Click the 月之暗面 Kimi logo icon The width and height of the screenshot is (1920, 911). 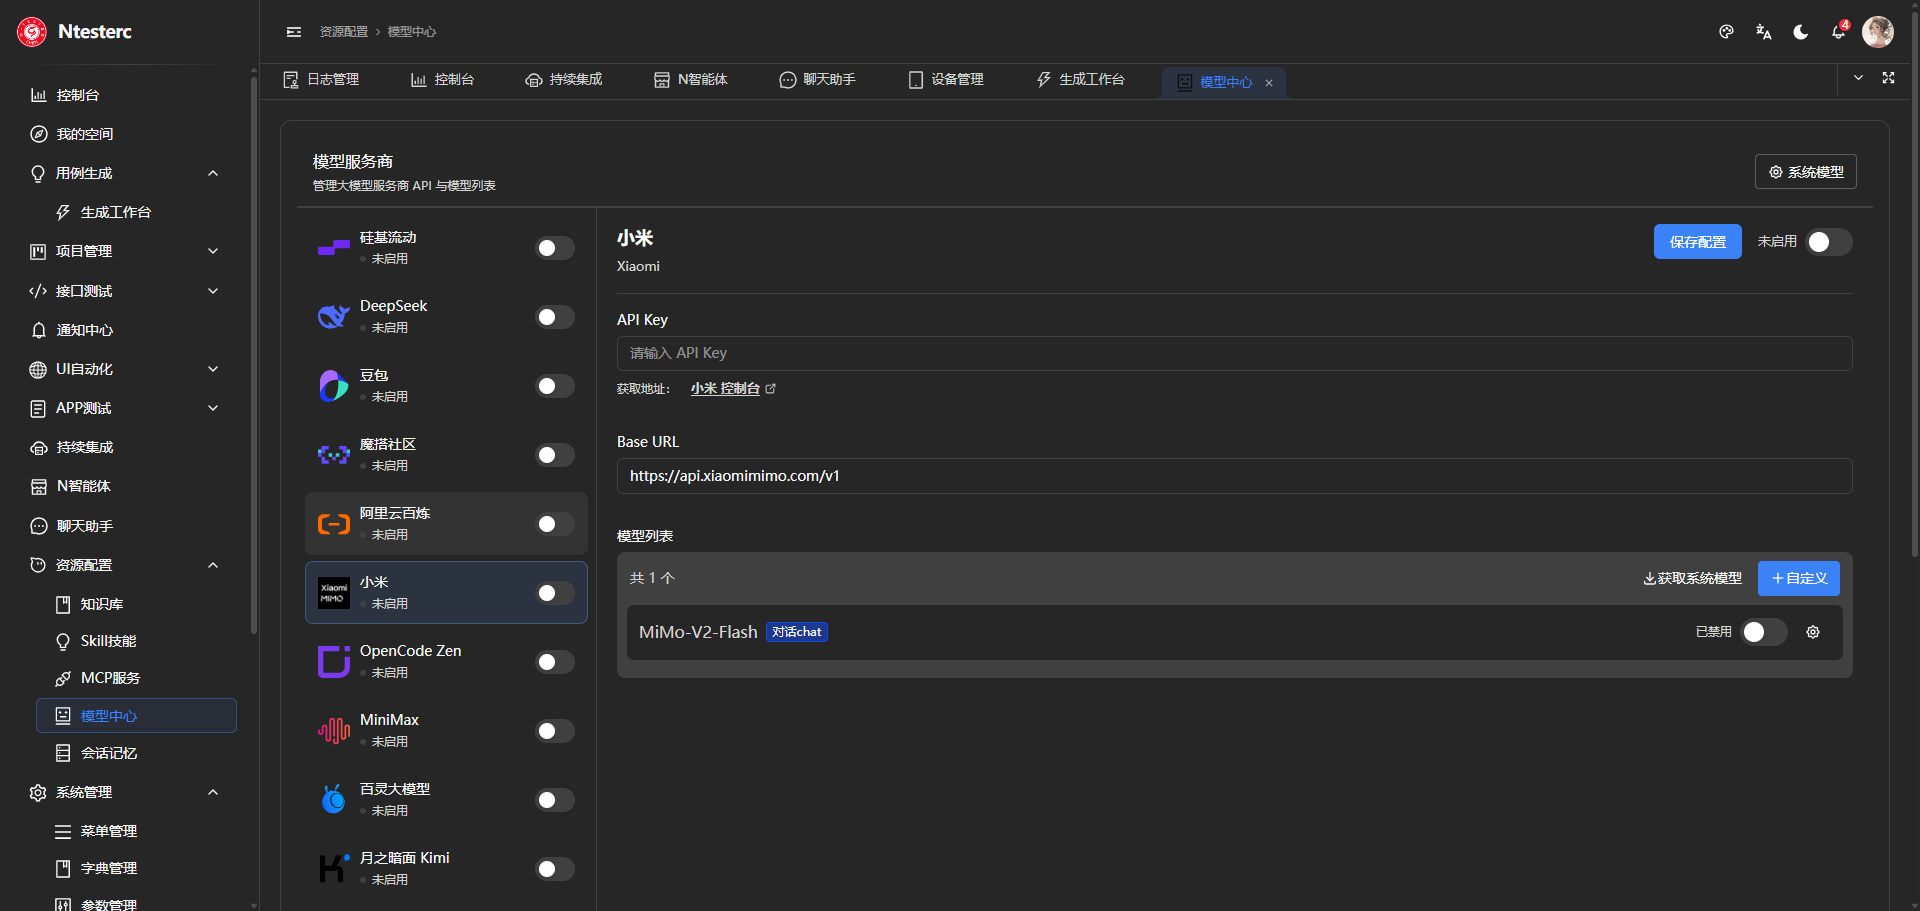334,869
